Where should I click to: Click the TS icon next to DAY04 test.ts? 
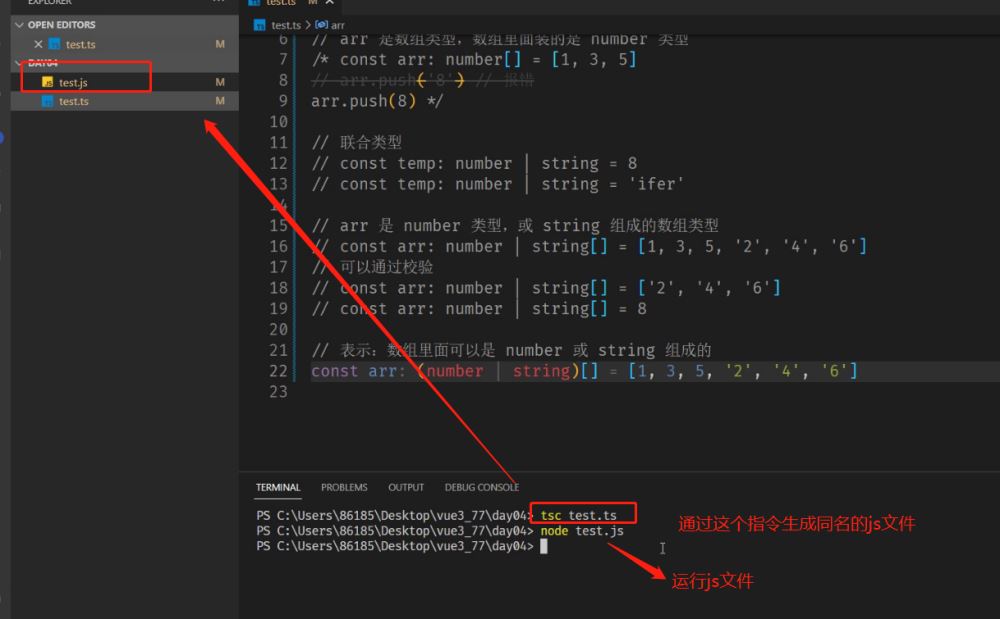pyautogui.click(x=47, y=101)
